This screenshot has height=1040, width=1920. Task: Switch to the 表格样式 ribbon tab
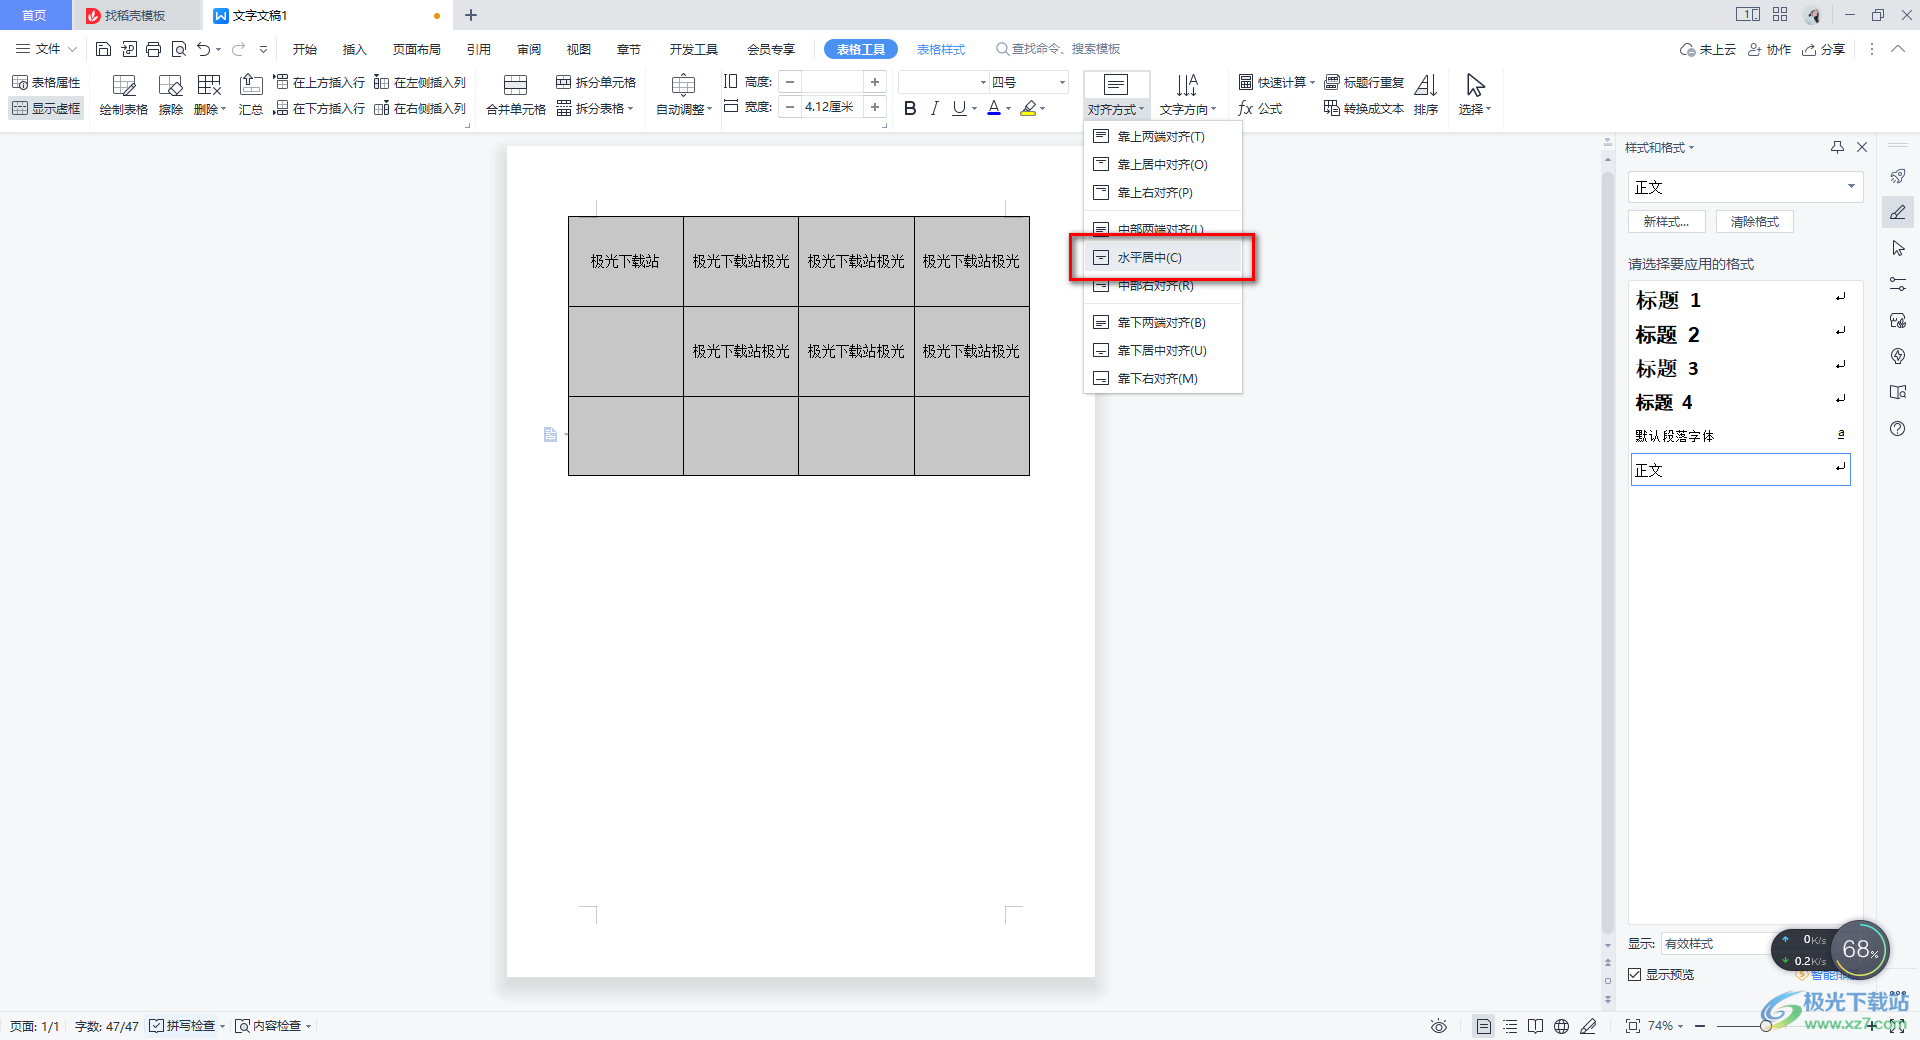coord(941,49)
